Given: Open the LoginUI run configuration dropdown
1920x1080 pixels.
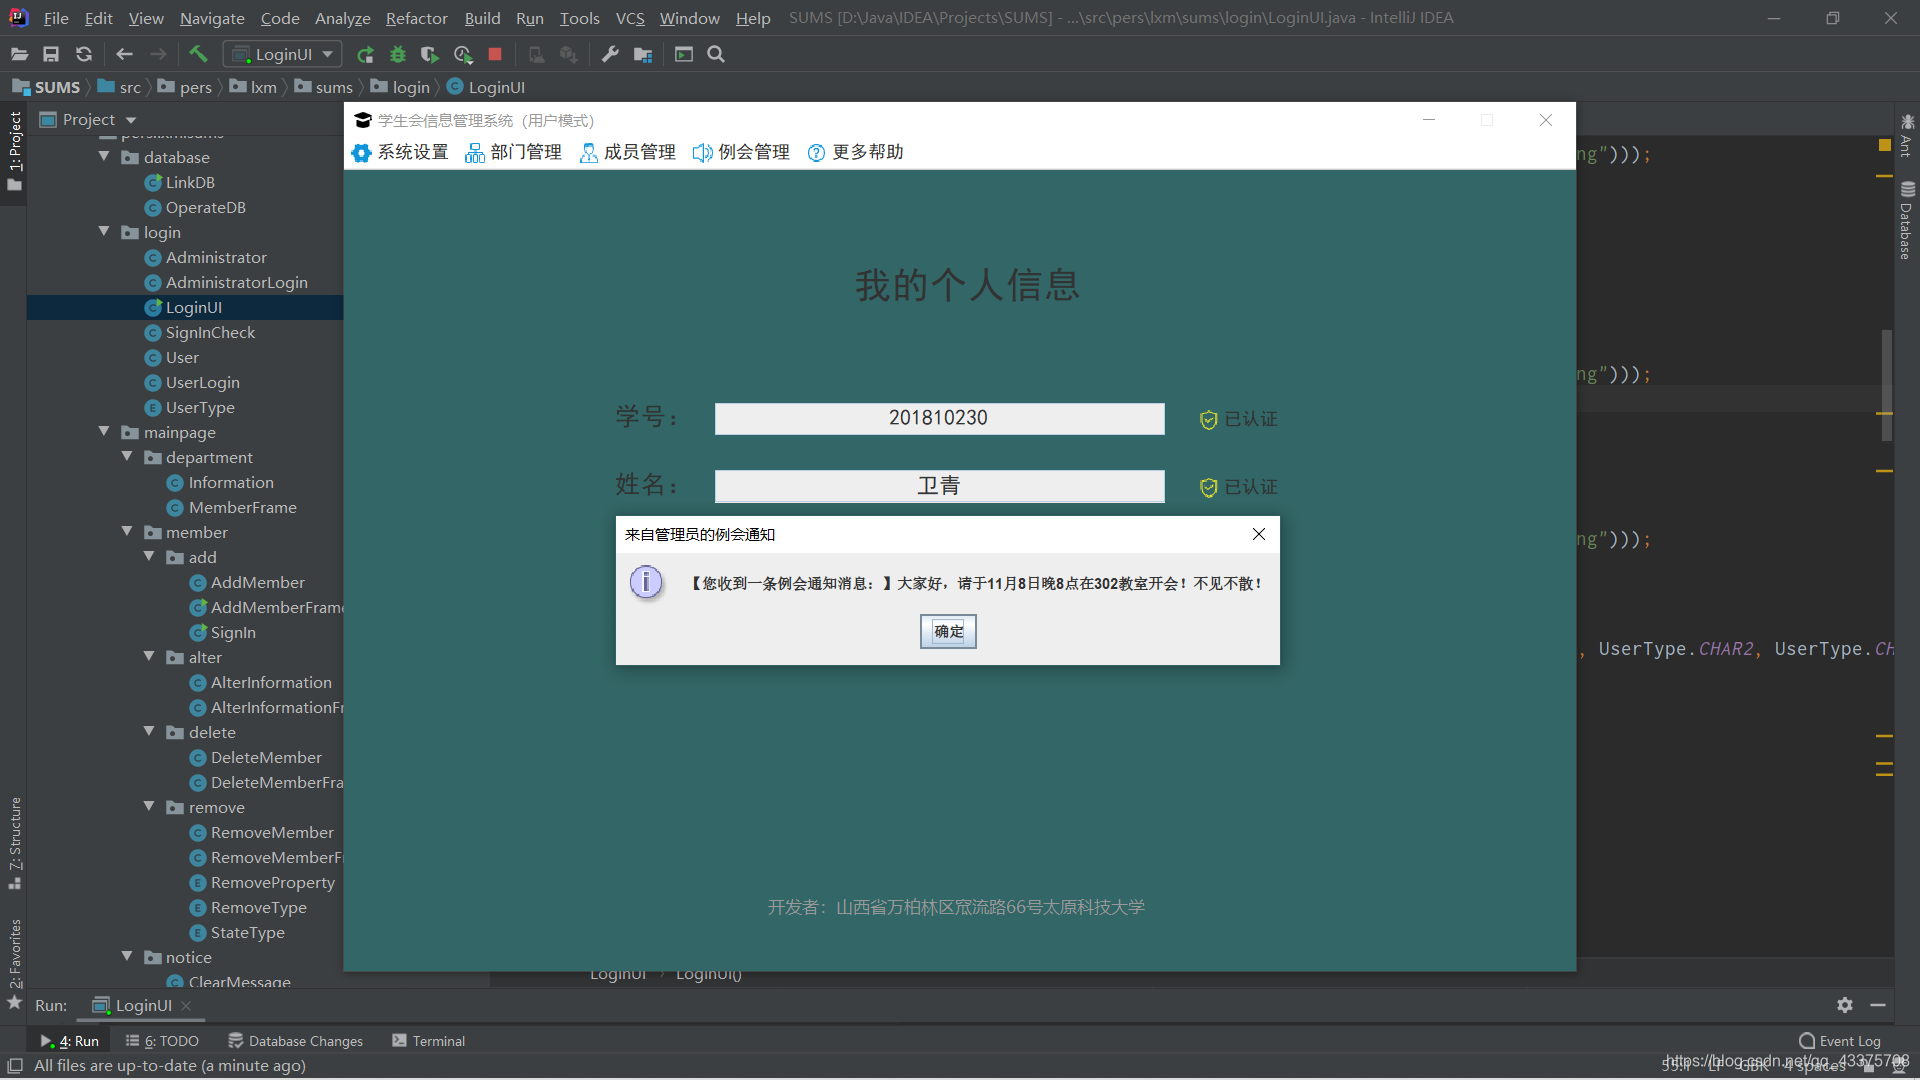Looking at the screenshot, I should [x=283, y=54].
